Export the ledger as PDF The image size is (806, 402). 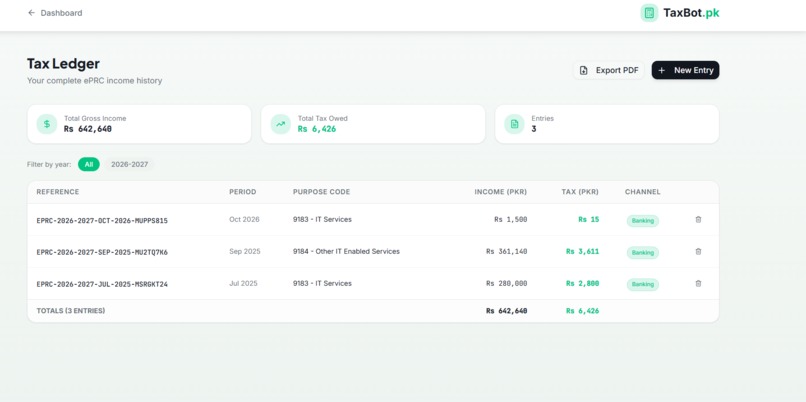(x=609, y=70)
